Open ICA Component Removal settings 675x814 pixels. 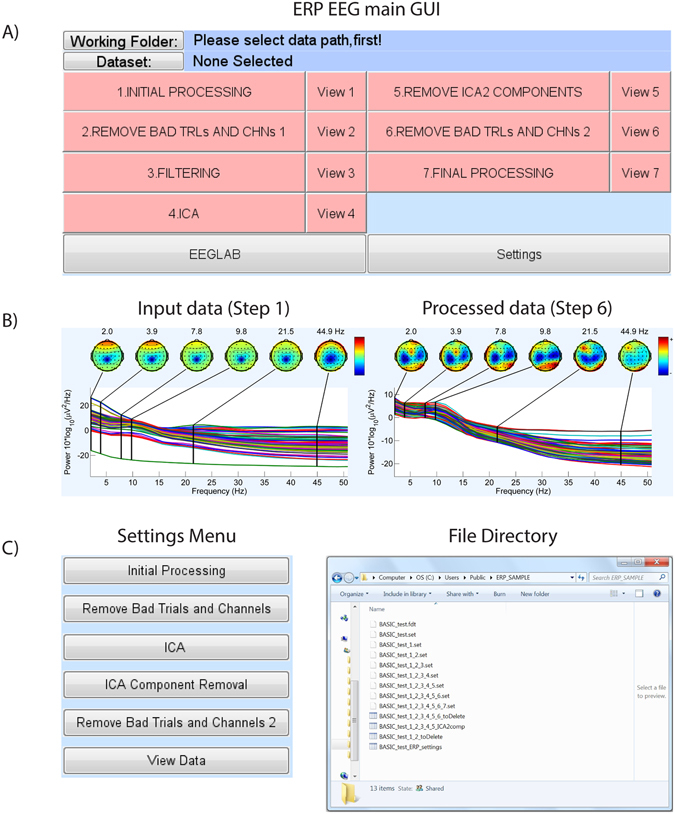[176, 685]
